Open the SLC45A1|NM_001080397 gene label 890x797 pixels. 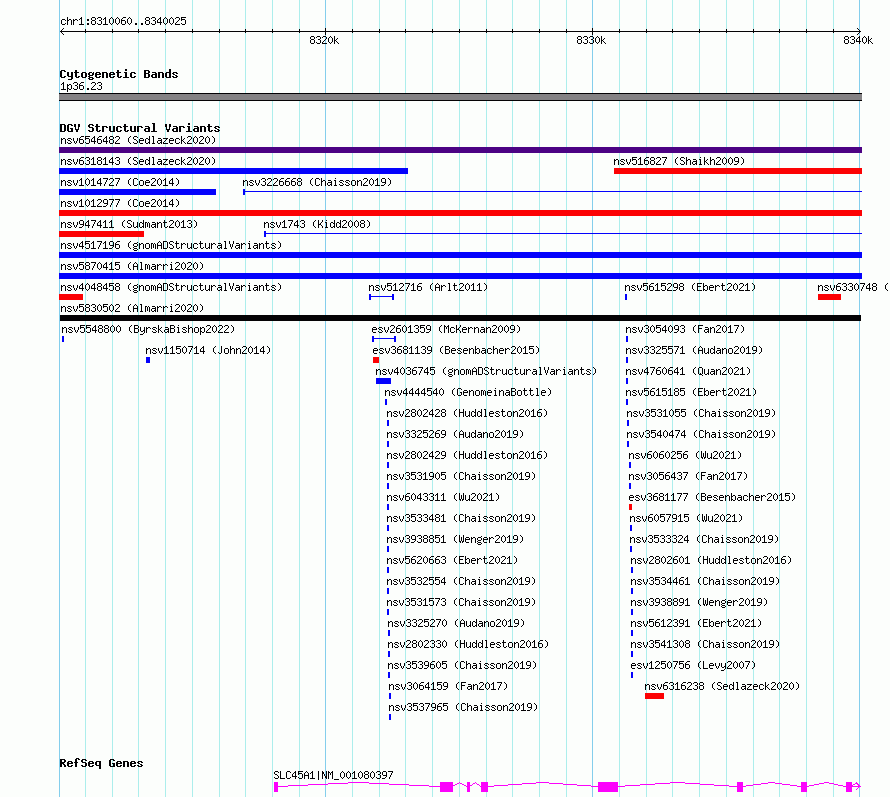click(x=333, y=775)
